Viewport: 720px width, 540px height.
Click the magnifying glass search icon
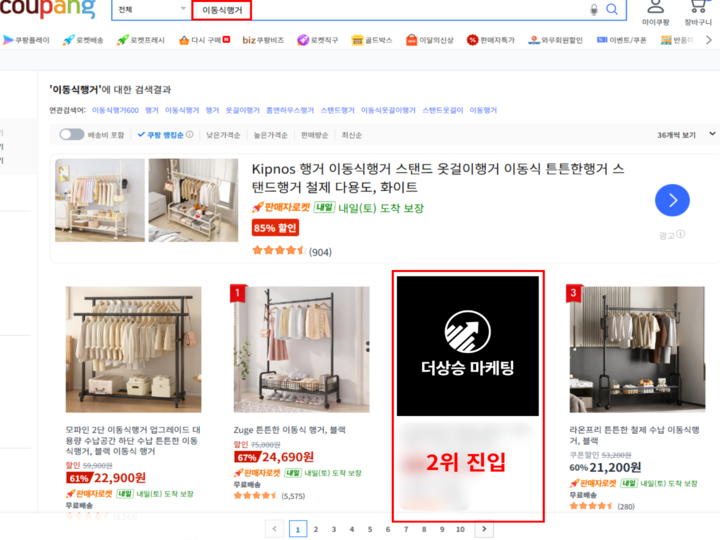pyautogui.click(x=612, y=10)
